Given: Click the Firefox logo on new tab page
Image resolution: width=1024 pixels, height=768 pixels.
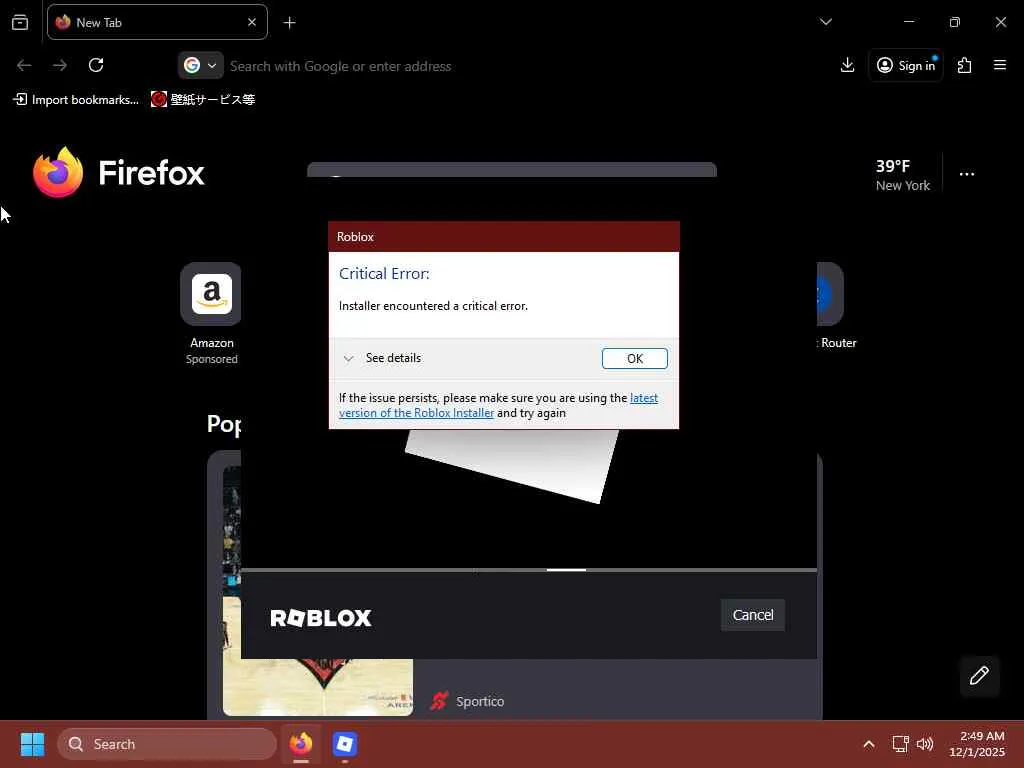Looking at the screenshot, I should [x=118, y=172].
